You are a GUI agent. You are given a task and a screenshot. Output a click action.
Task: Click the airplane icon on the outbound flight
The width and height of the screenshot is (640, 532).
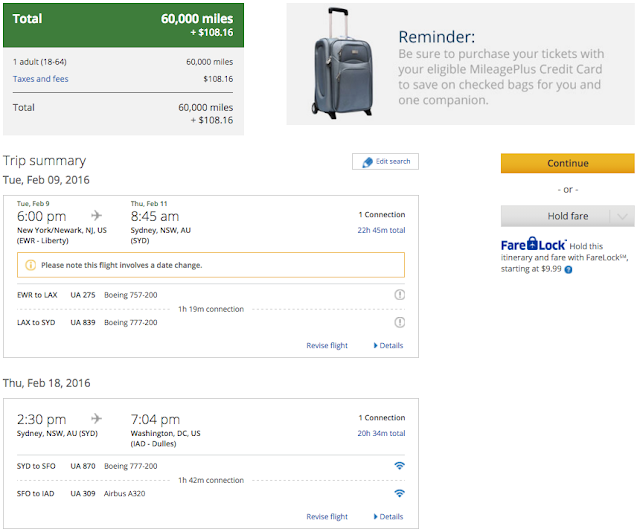[97, 215]
